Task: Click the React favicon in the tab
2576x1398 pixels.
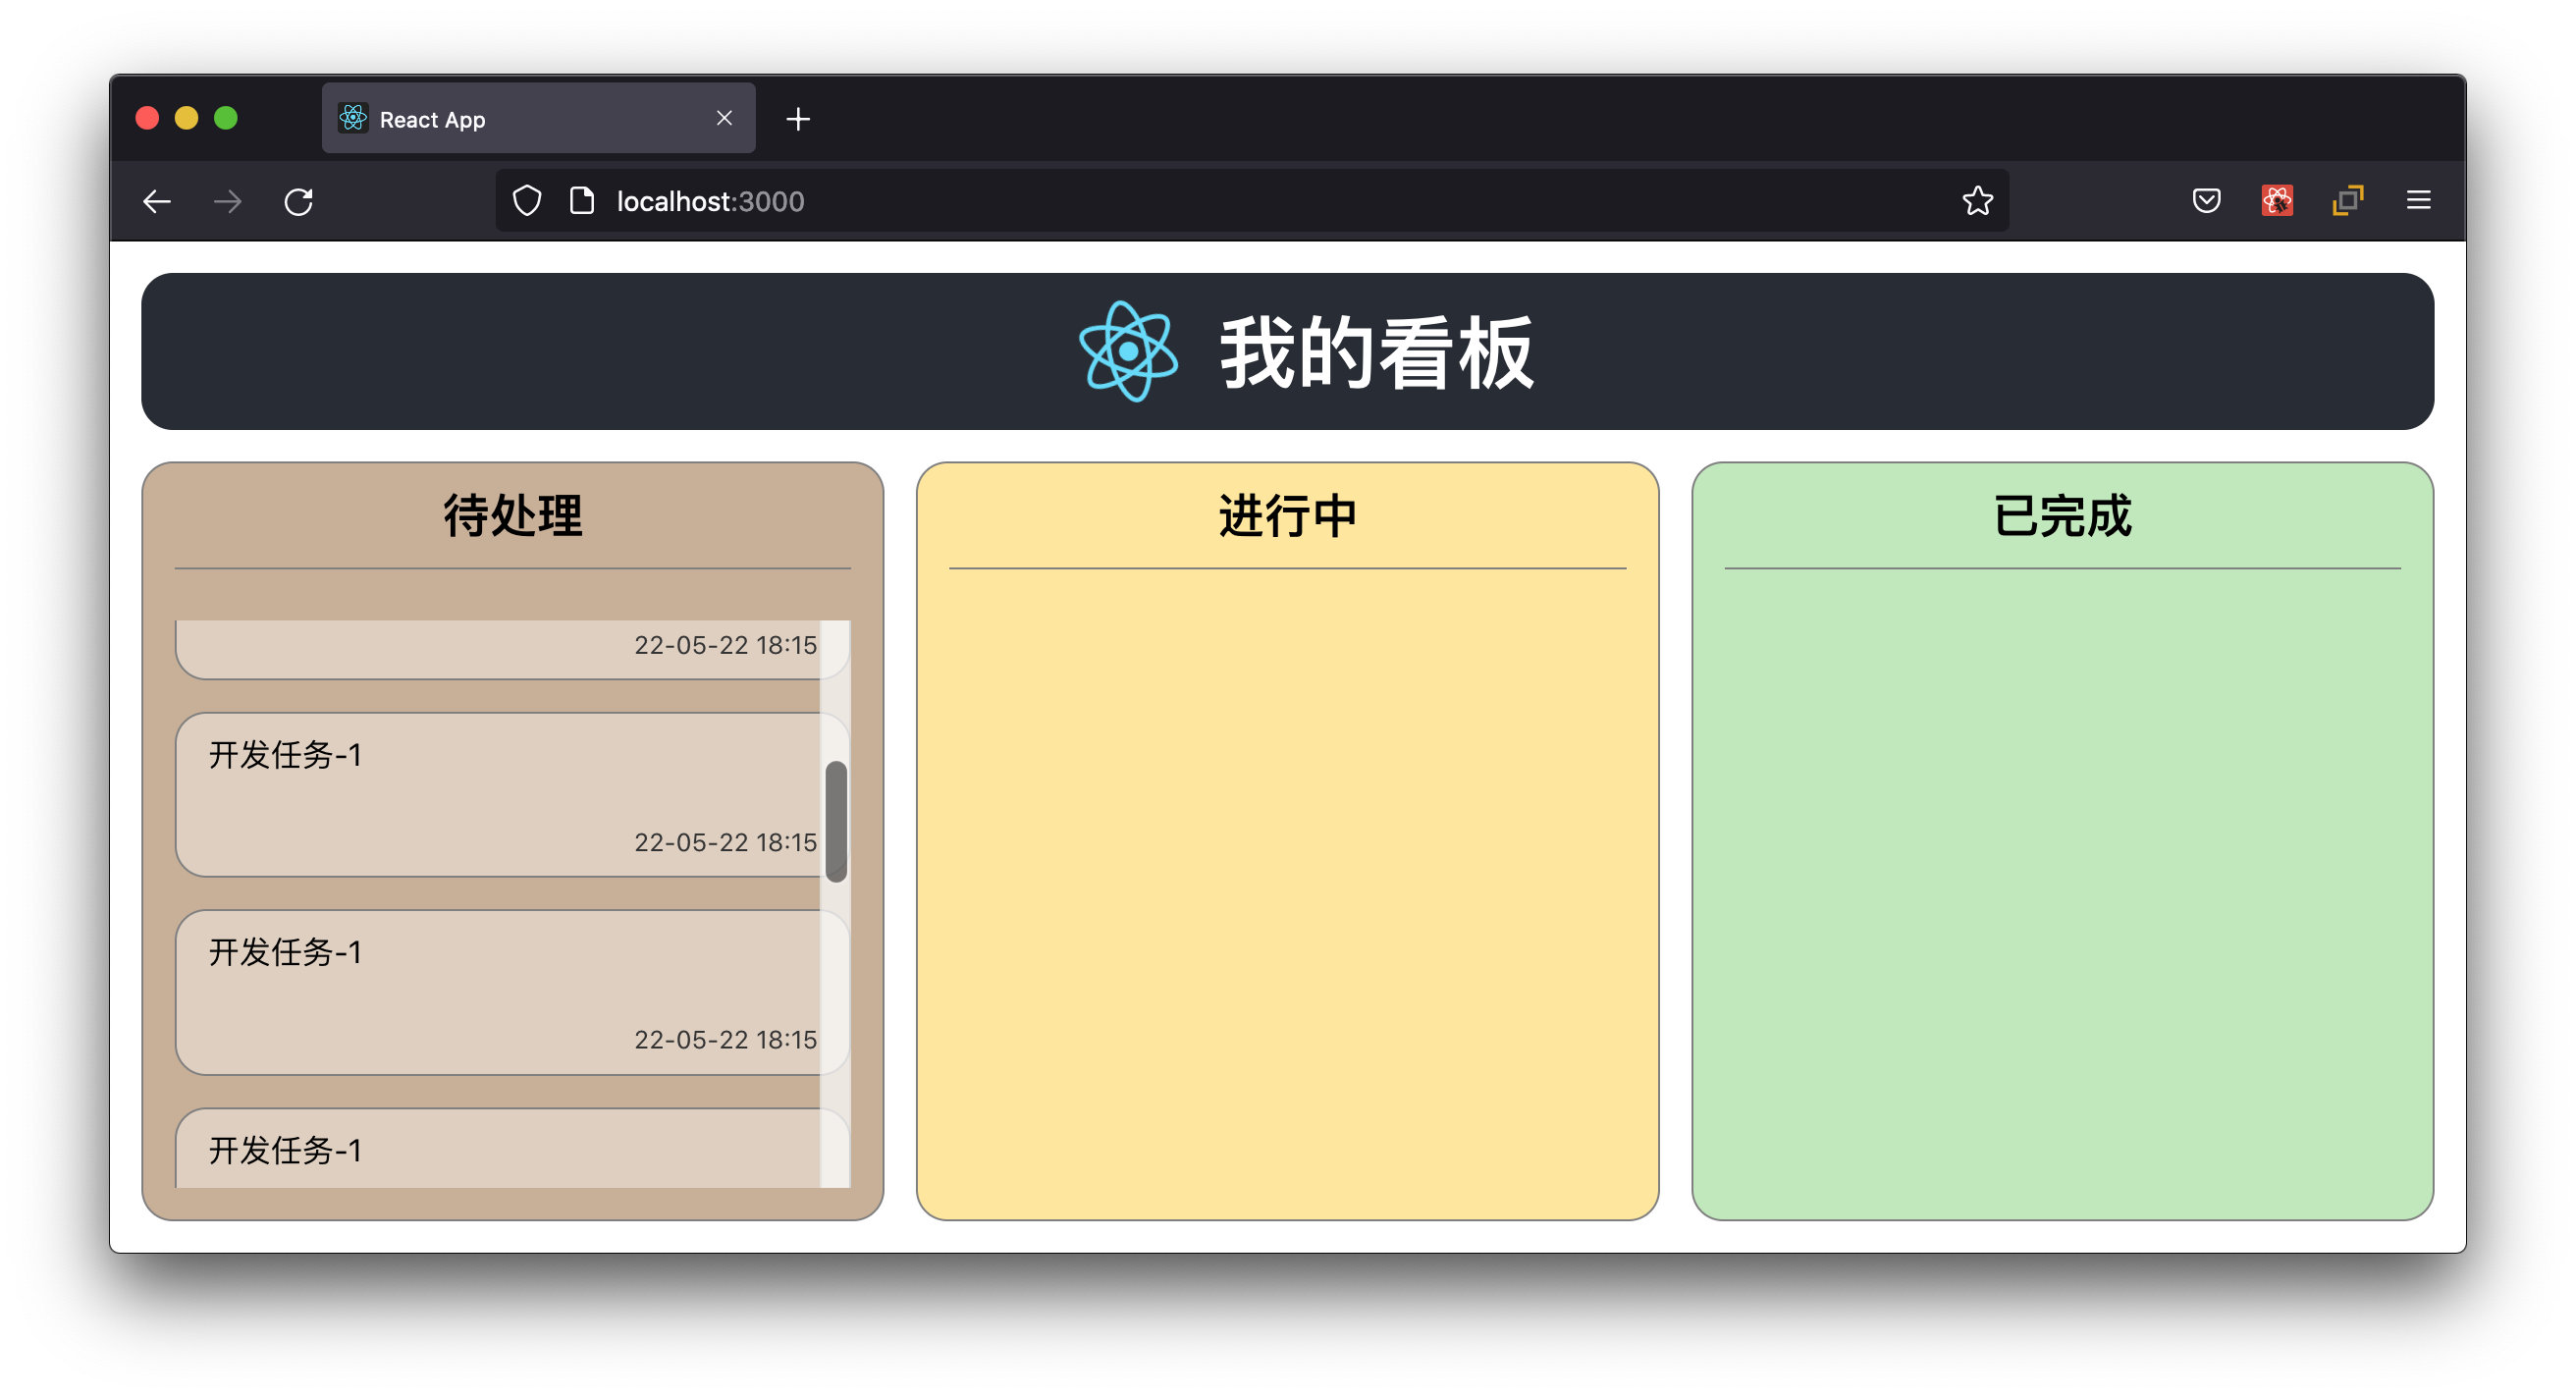Action: coord(353,118)
